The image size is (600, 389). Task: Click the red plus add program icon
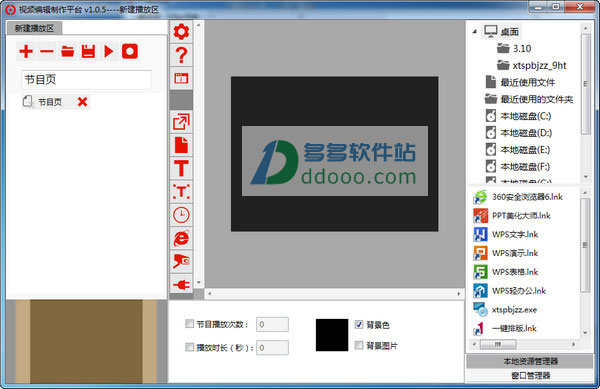pyautogui.click(x=26, y=51)
